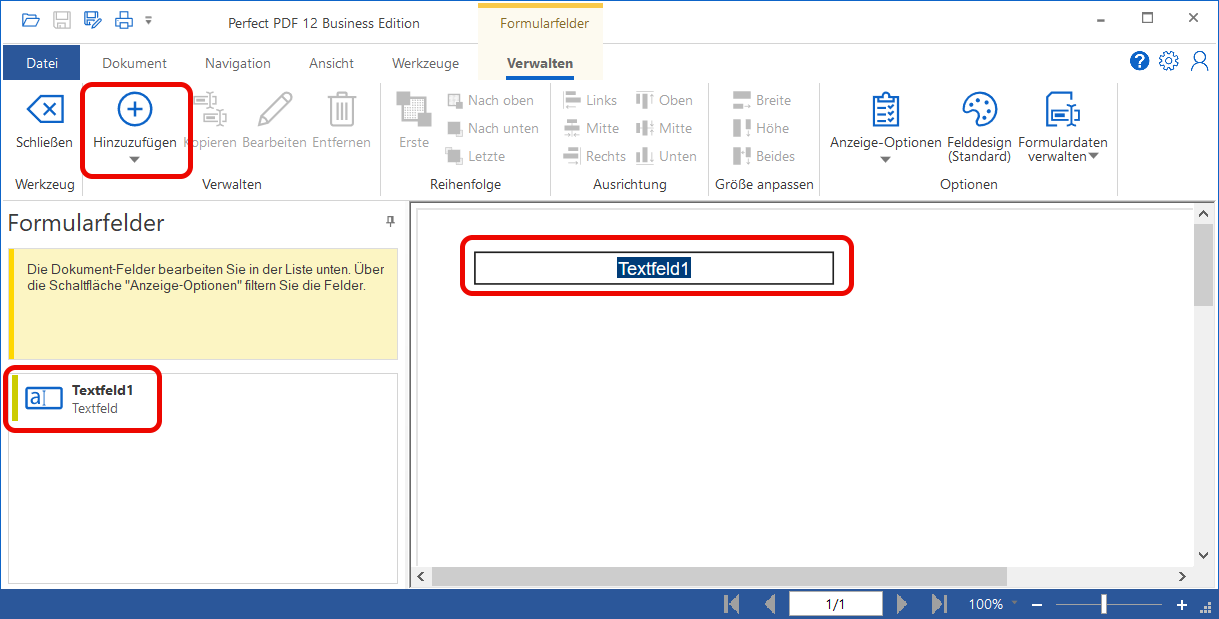Pin the Formularfelder panel

click(x=391, y=222)
